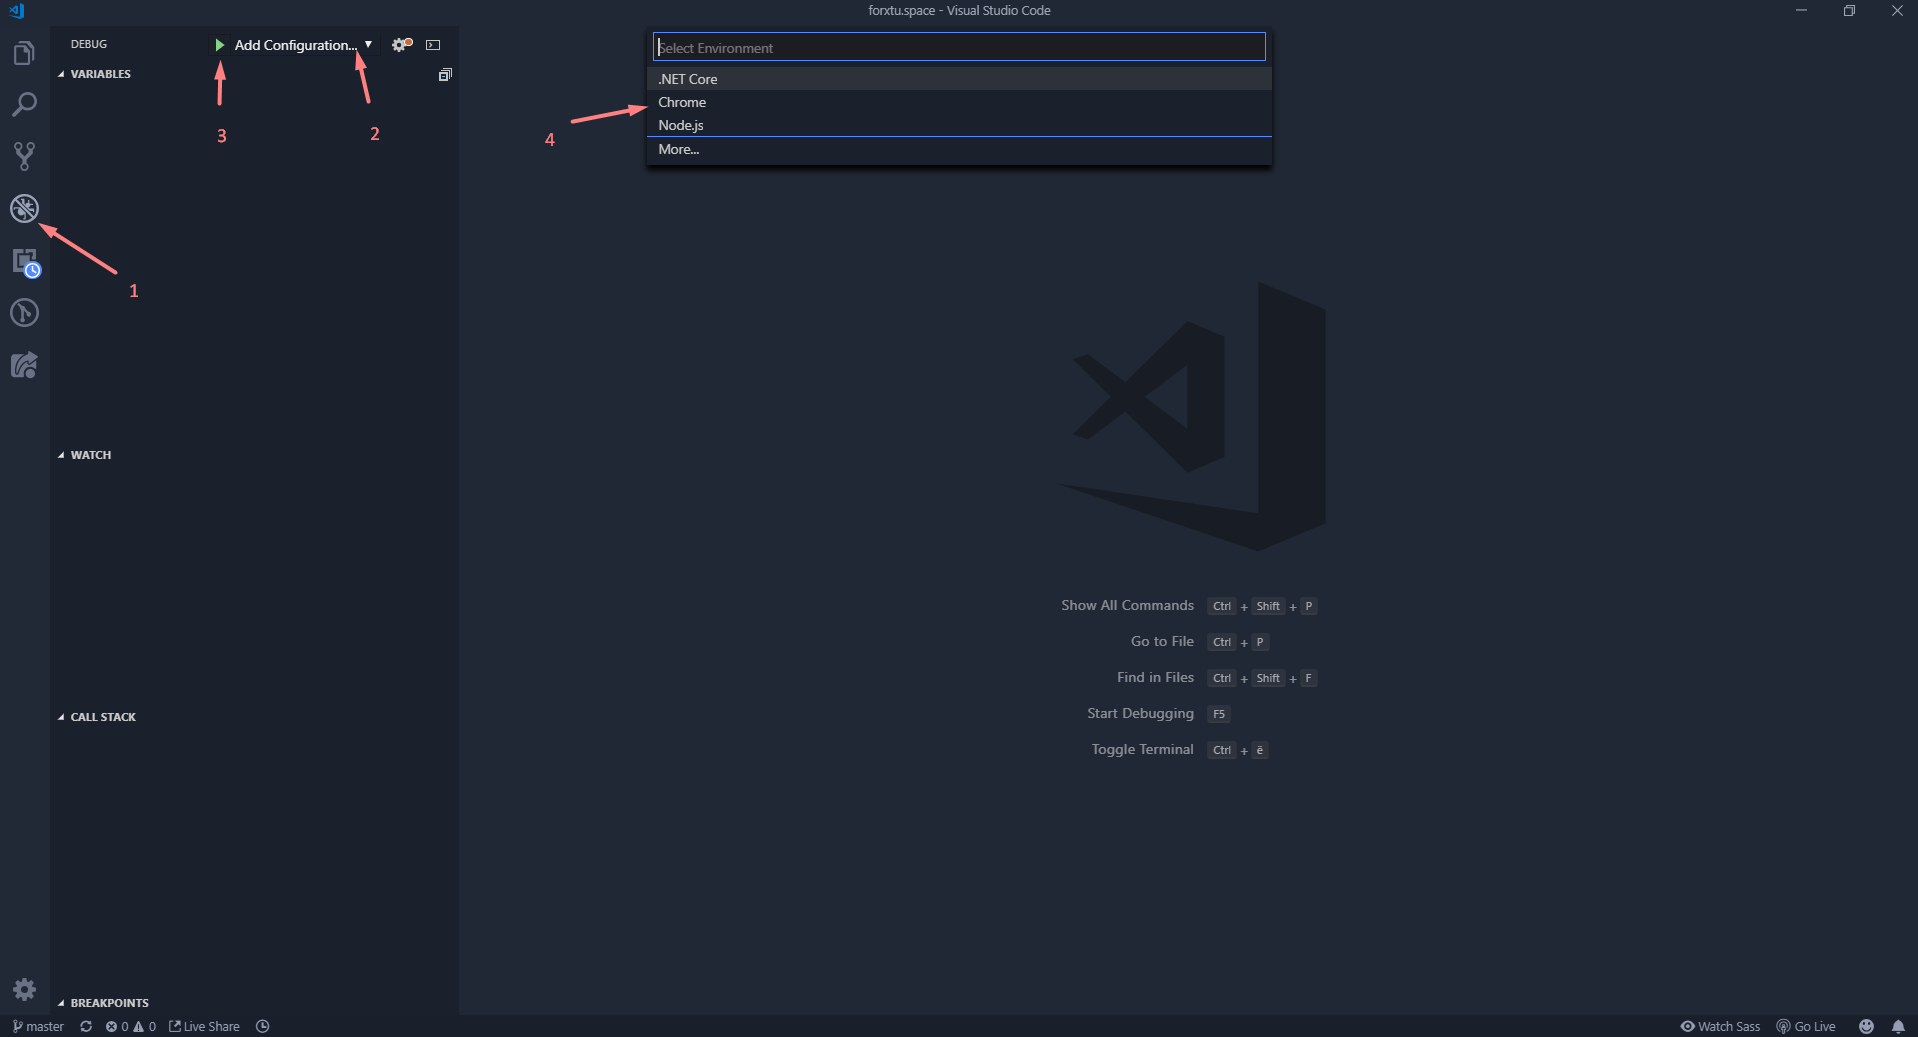Click the VS Code logo in title bar
Screen dimensions: 1918x1037
tap(16, 11)
